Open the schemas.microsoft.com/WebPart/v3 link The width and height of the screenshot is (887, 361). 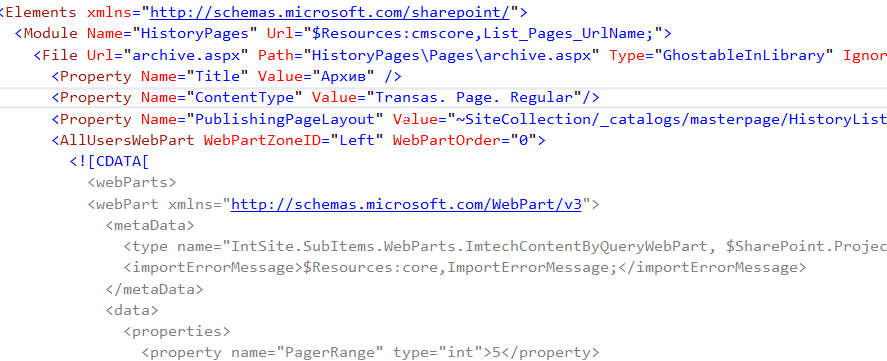point(407,204)
